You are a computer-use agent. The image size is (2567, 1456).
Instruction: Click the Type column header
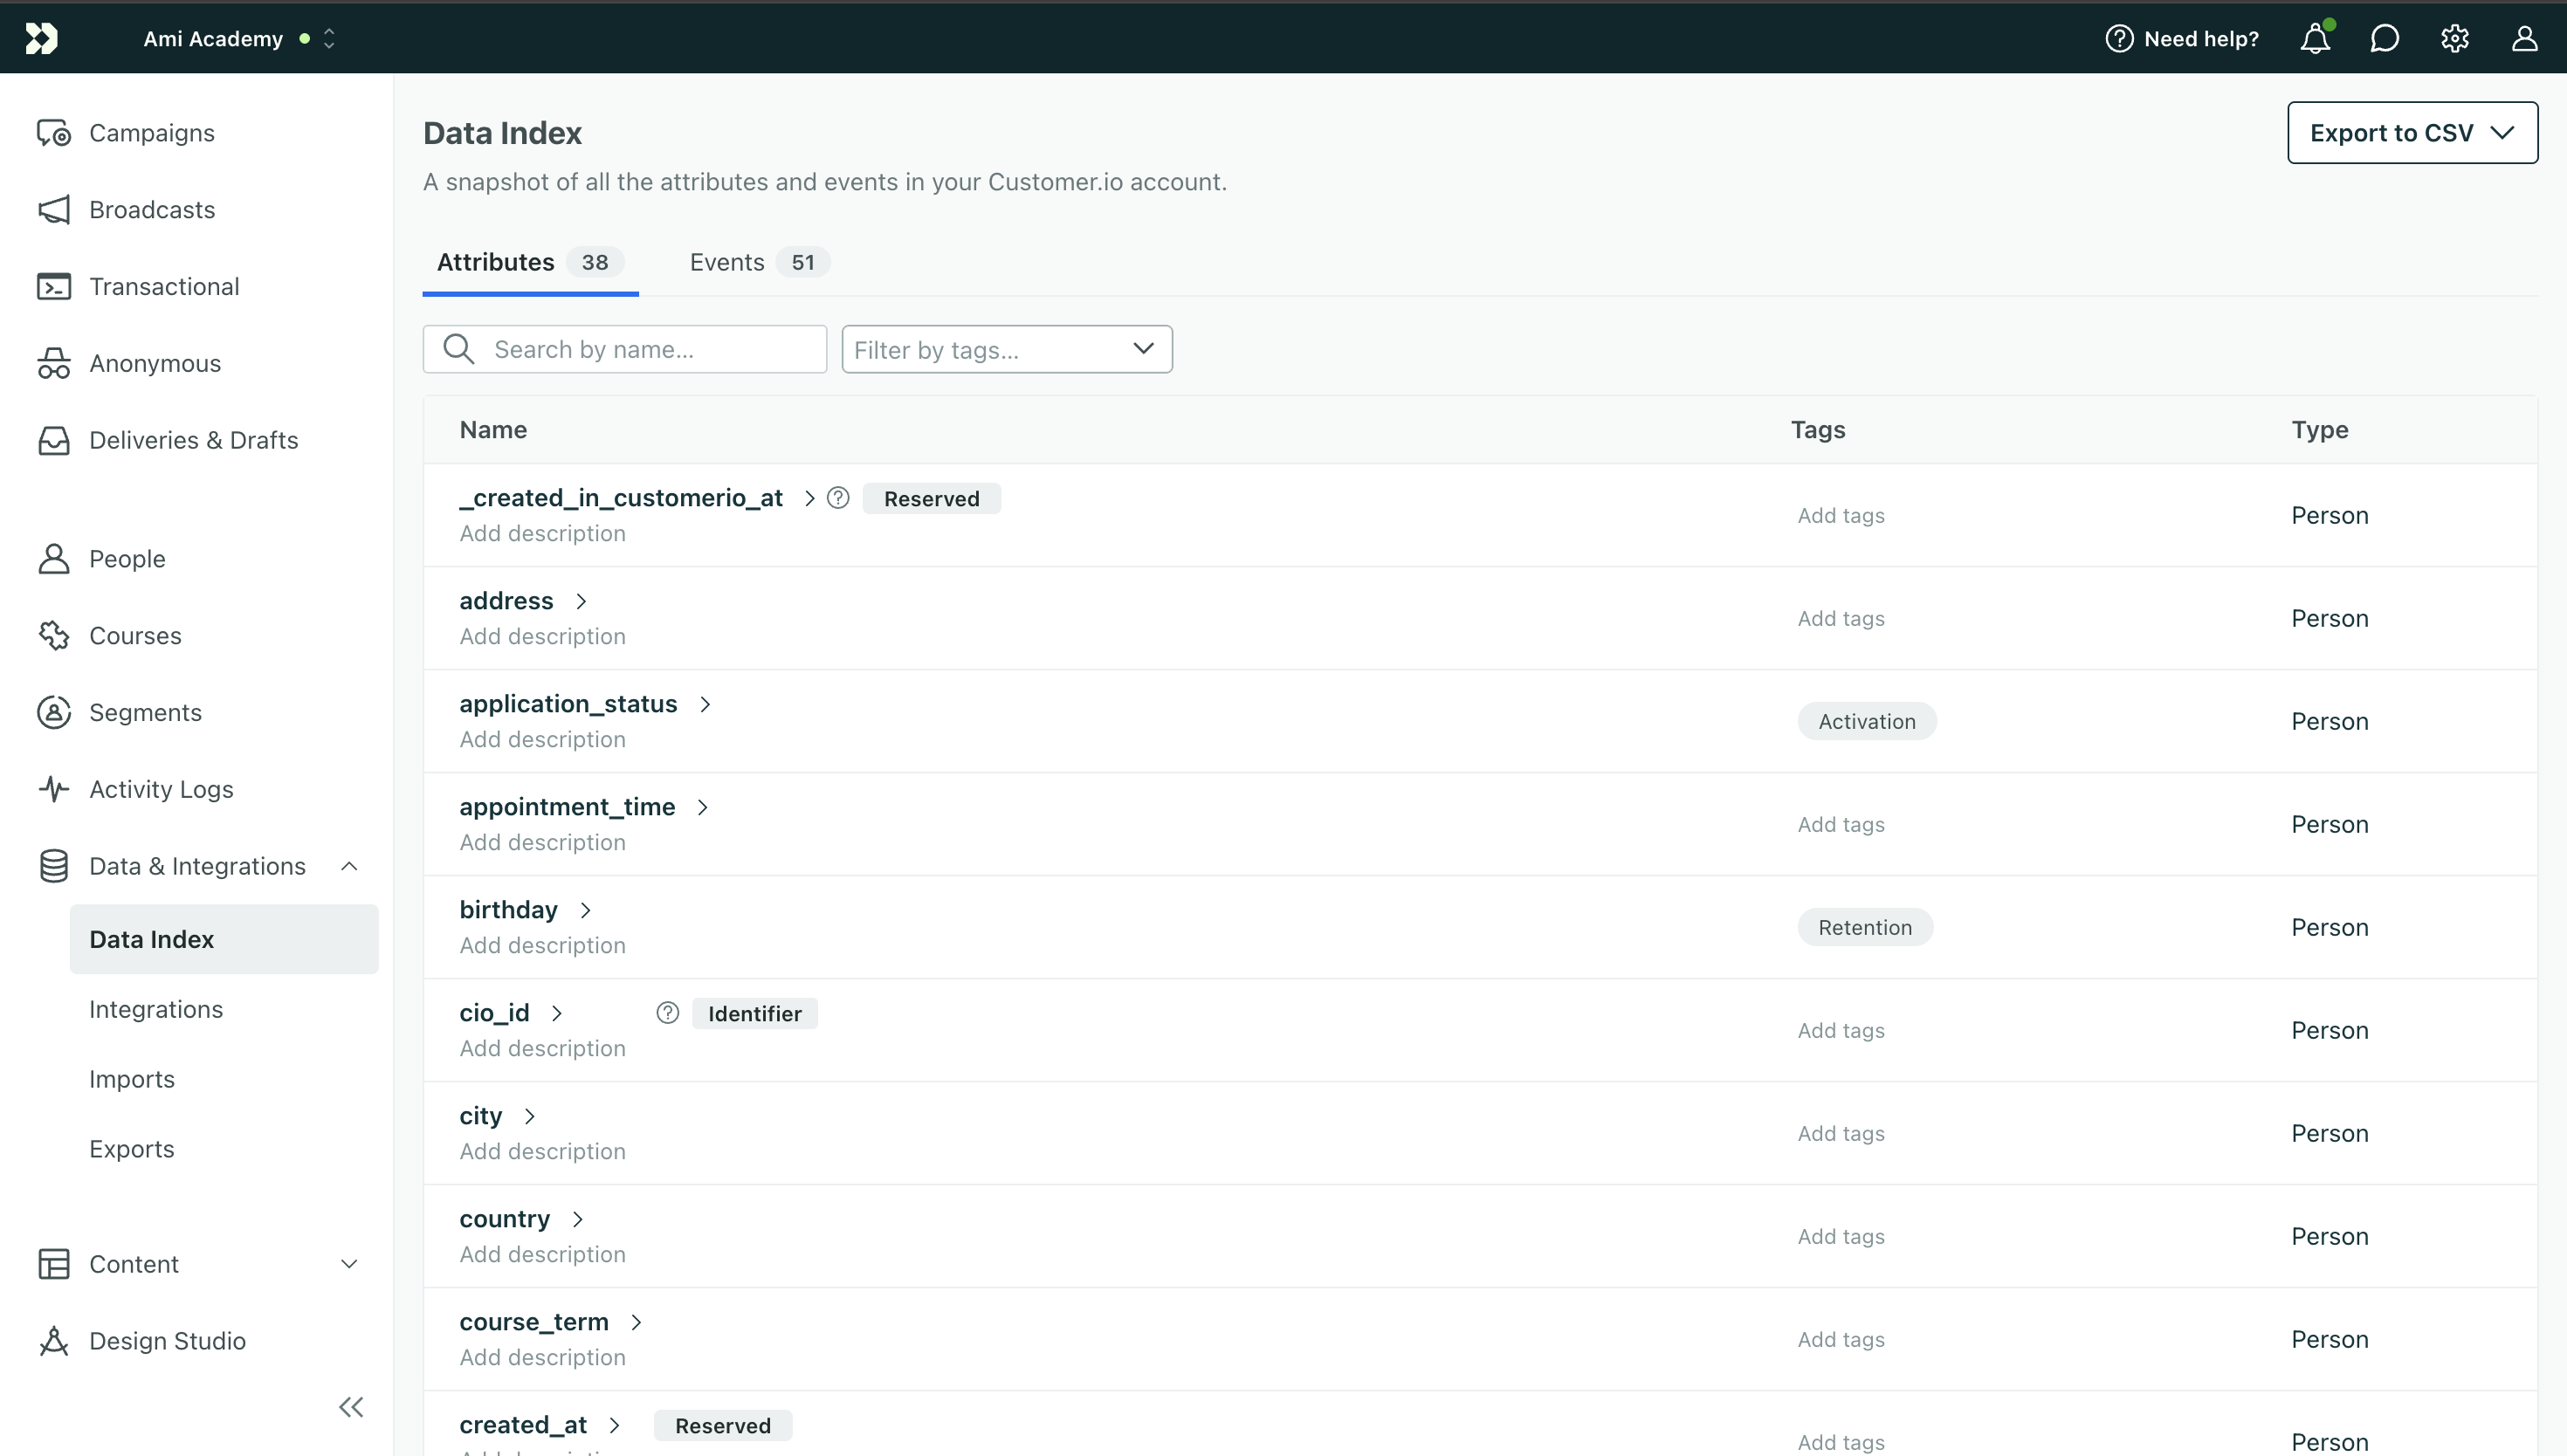click(x=2320, y=430)
